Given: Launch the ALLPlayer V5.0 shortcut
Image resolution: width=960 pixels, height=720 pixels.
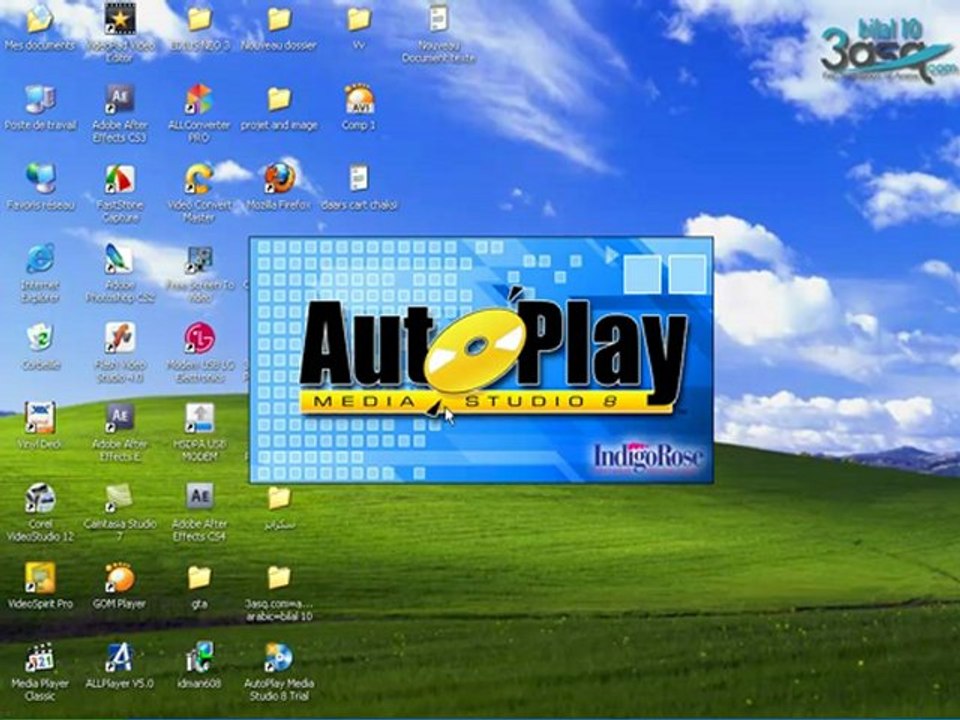Looking at the screenshot, I should [119, 658].
